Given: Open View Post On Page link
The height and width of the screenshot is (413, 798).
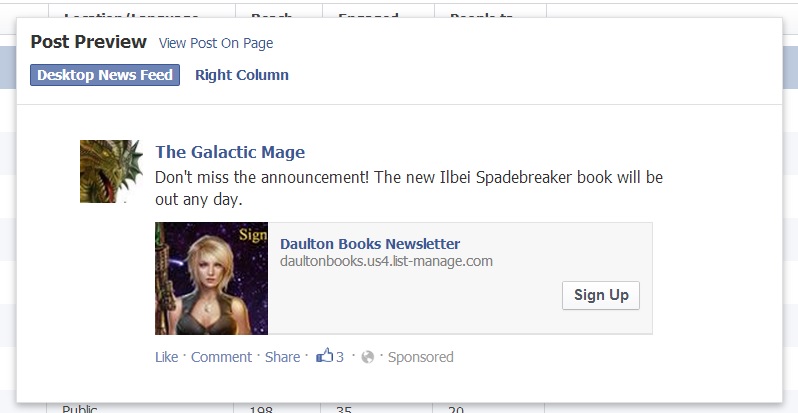Looking at the screenshot, I should pos(216,43).
